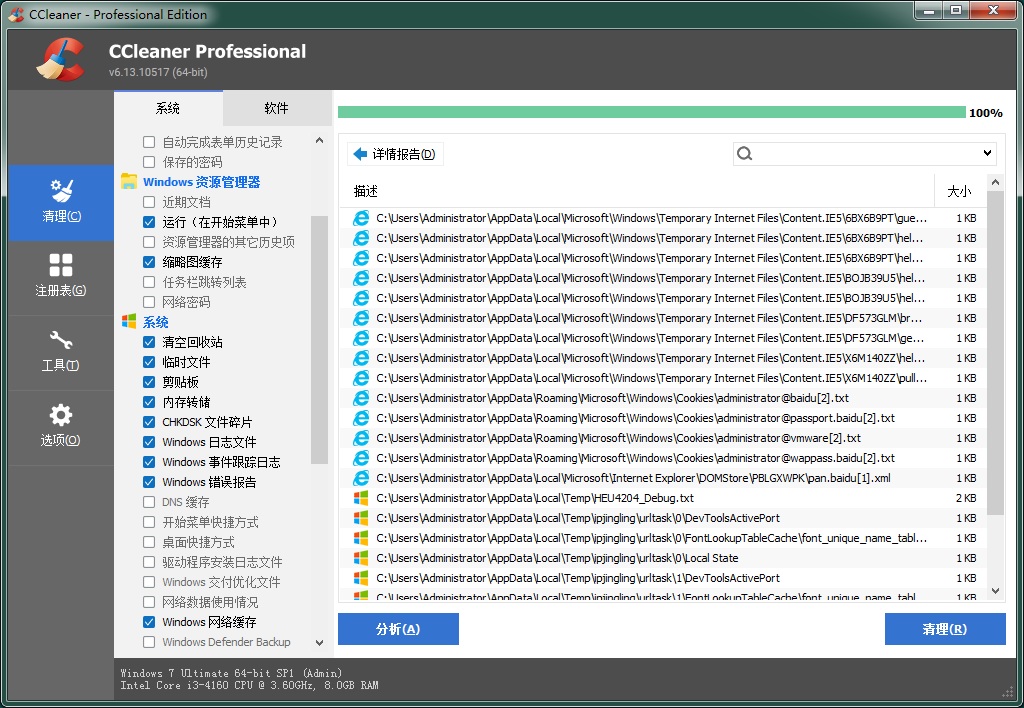Open the 注册表 registry section icon
This screenshot has height=708, width=1024.
[x=61, y=265]
